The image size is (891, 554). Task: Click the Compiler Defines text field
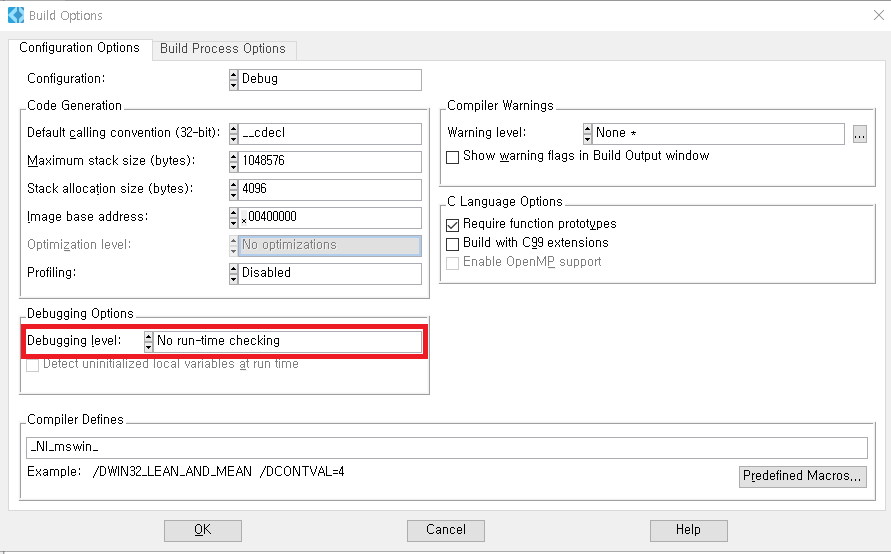pyautogui.click(x=447, y=448)
